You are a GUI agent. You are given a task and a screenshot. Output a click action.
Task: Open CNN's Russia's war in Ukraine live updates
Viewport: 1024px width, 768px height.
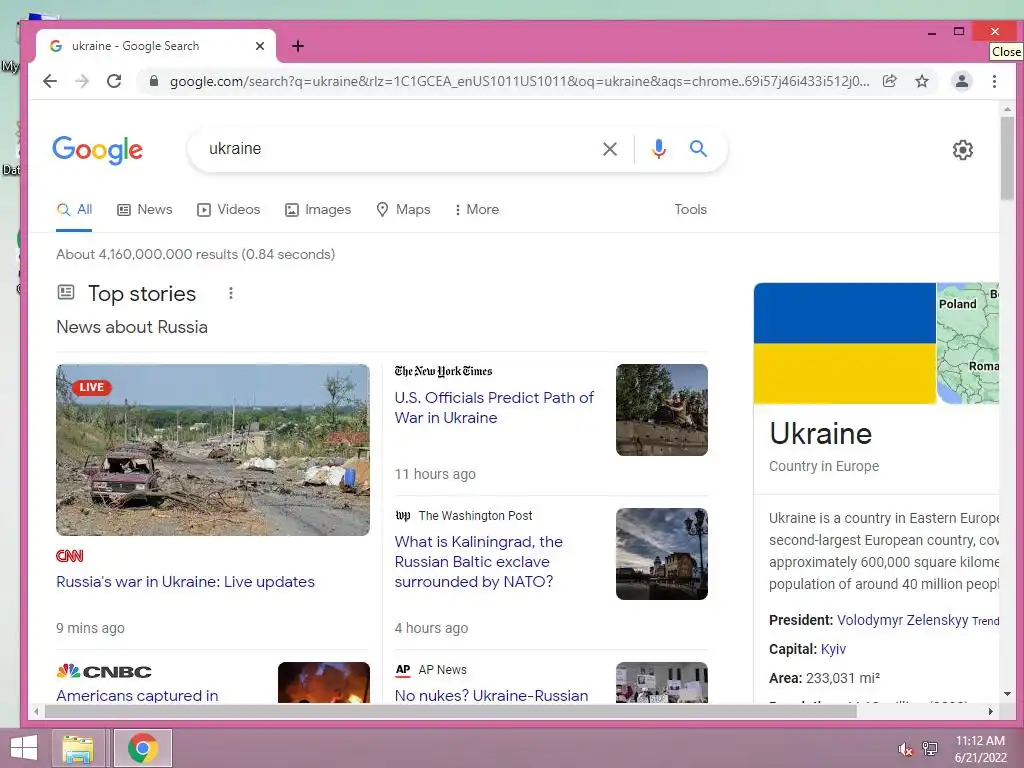click(185, 582)
